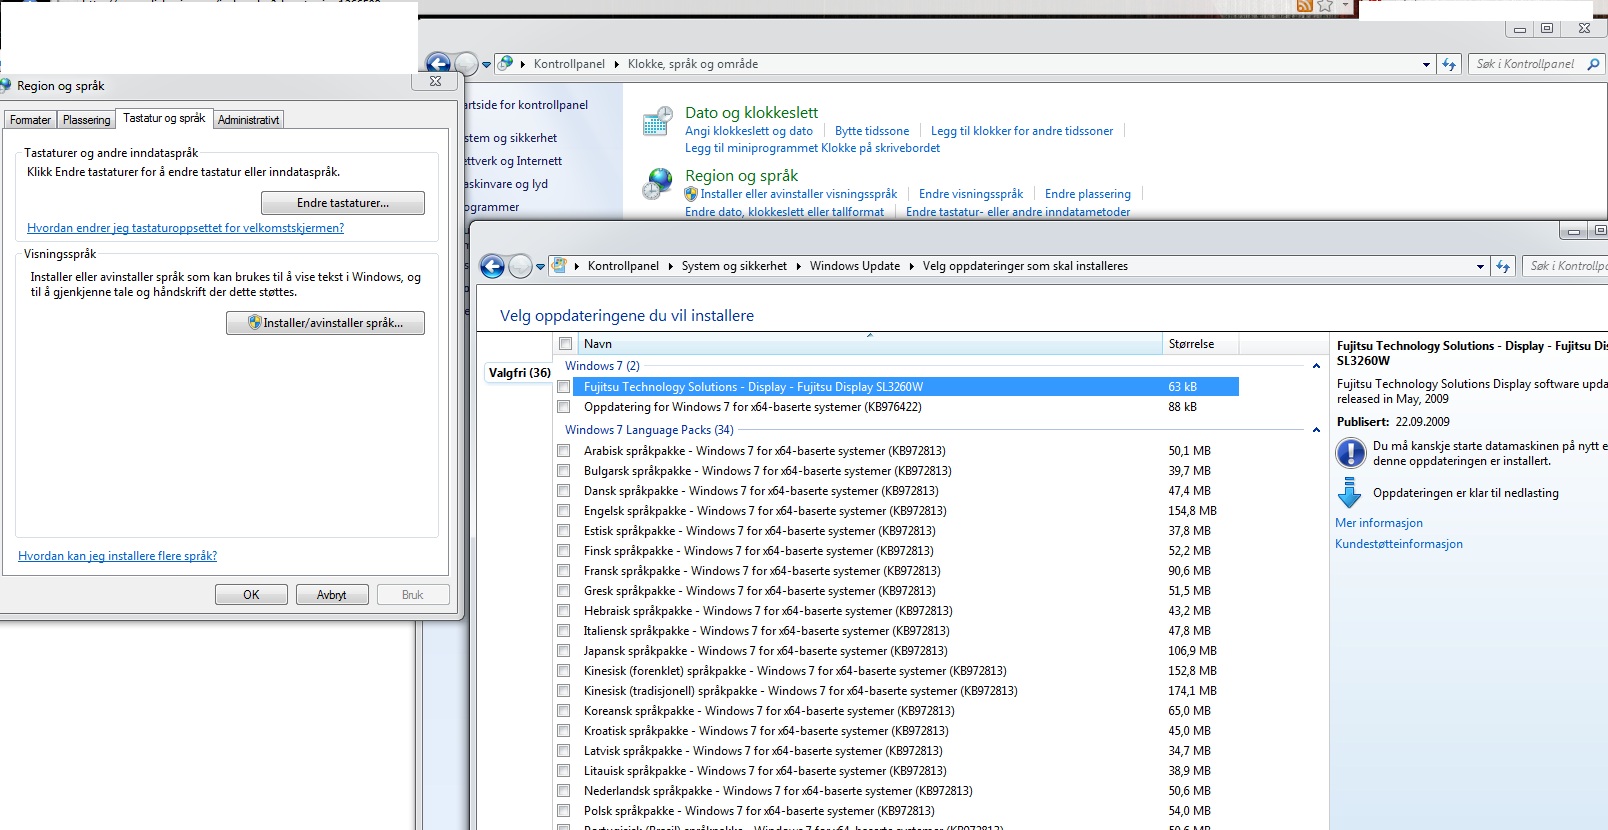1608x830 pixels.
Task: Click back arrow in Windows Update window
Action: [492, 266]
